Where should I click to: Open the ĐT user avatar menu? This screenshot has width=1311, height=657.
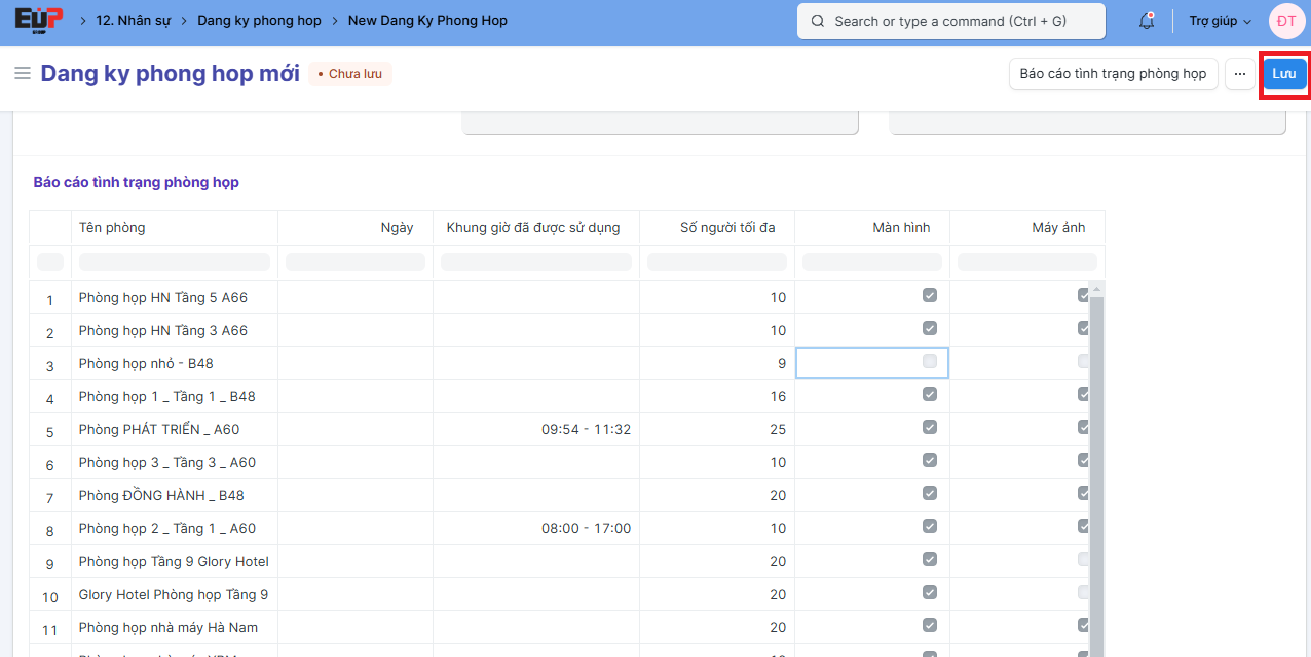pos(1286,21)
